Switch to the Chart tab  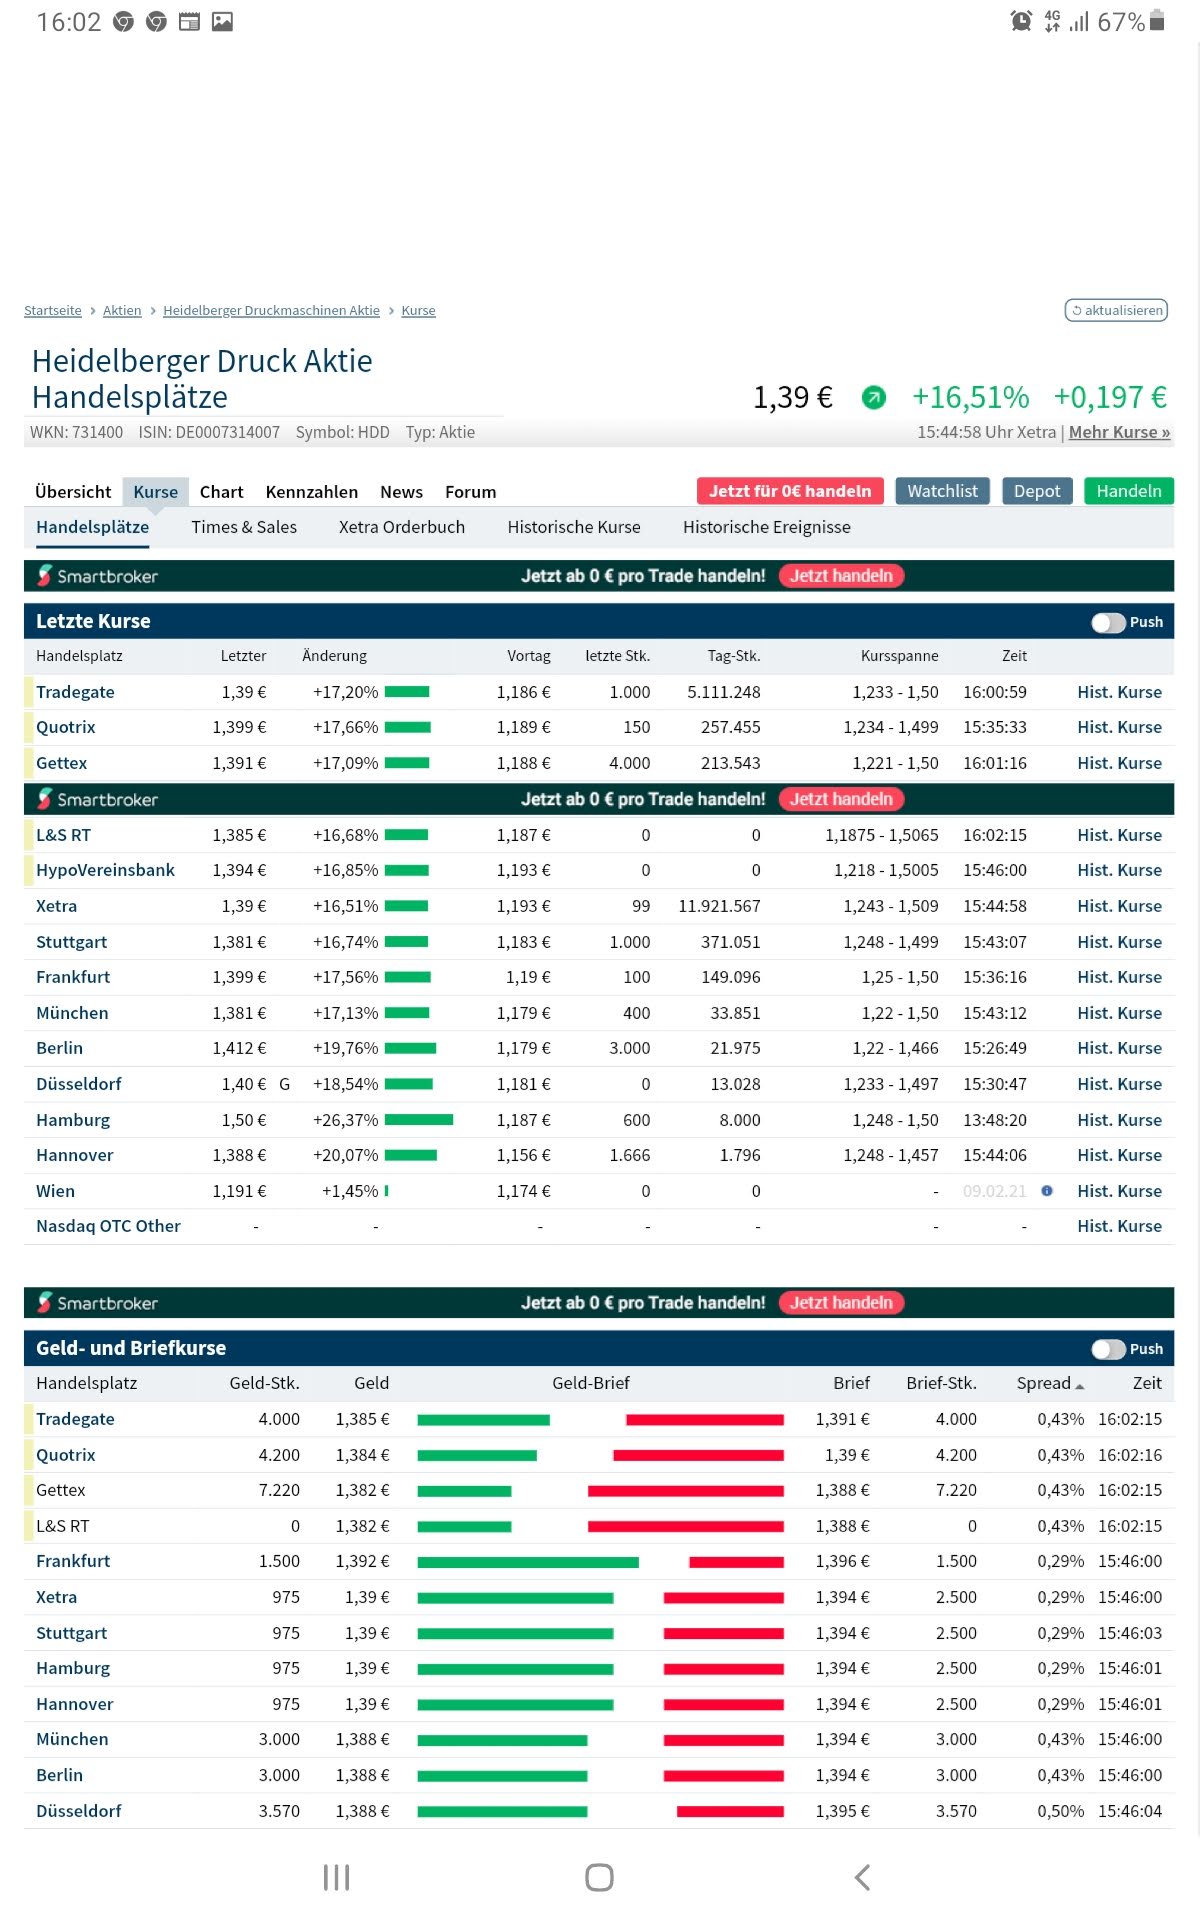pyautogui.click(x=221, y=492)
